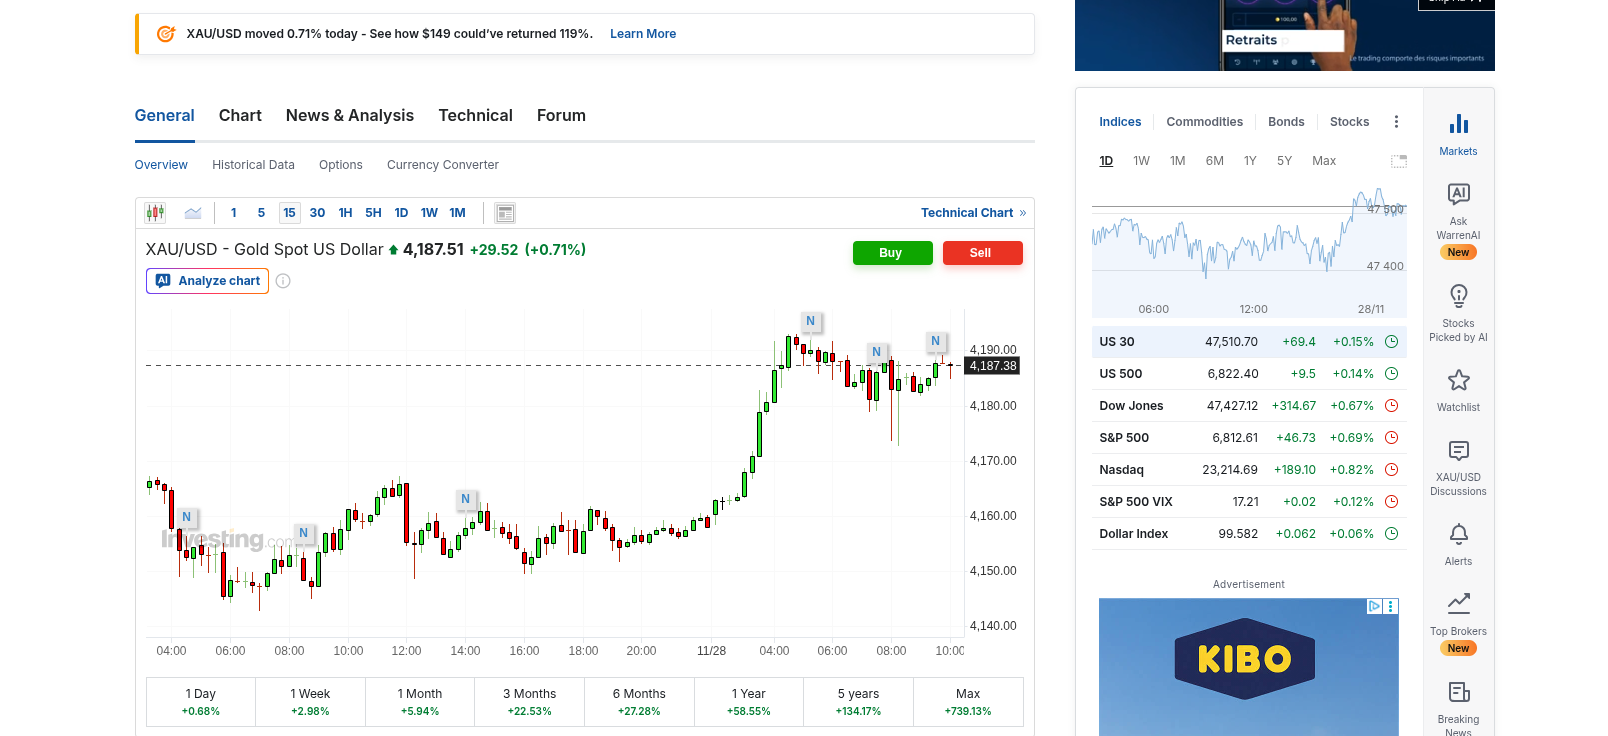1608x736 pixels.
Task: Select the 15-minute chart interval
Action: pyautogui.click(x=289, y=213)
